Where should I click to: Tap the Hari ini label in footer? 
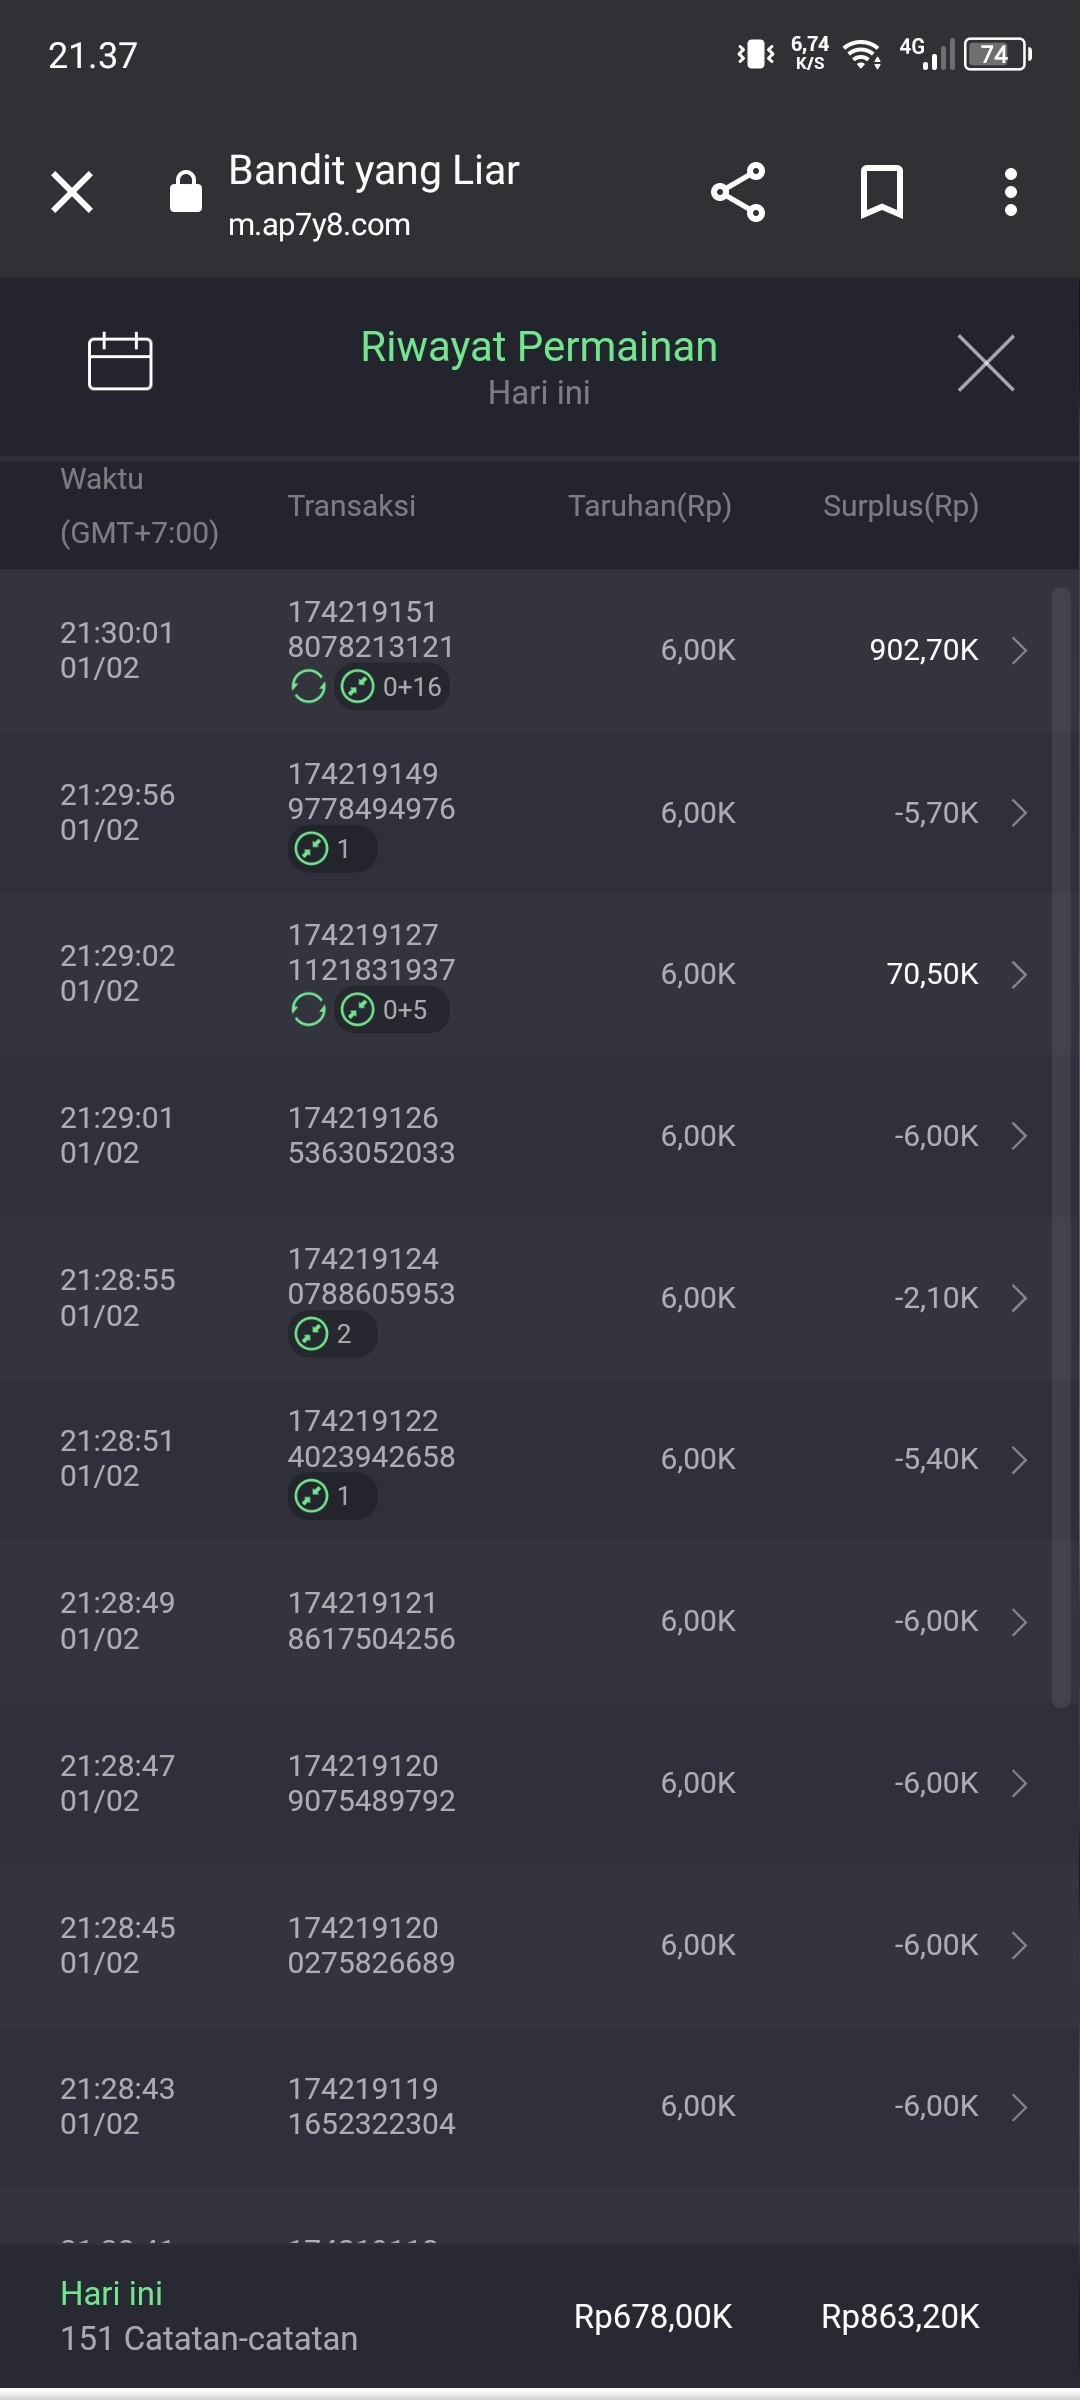point(111,2293)
